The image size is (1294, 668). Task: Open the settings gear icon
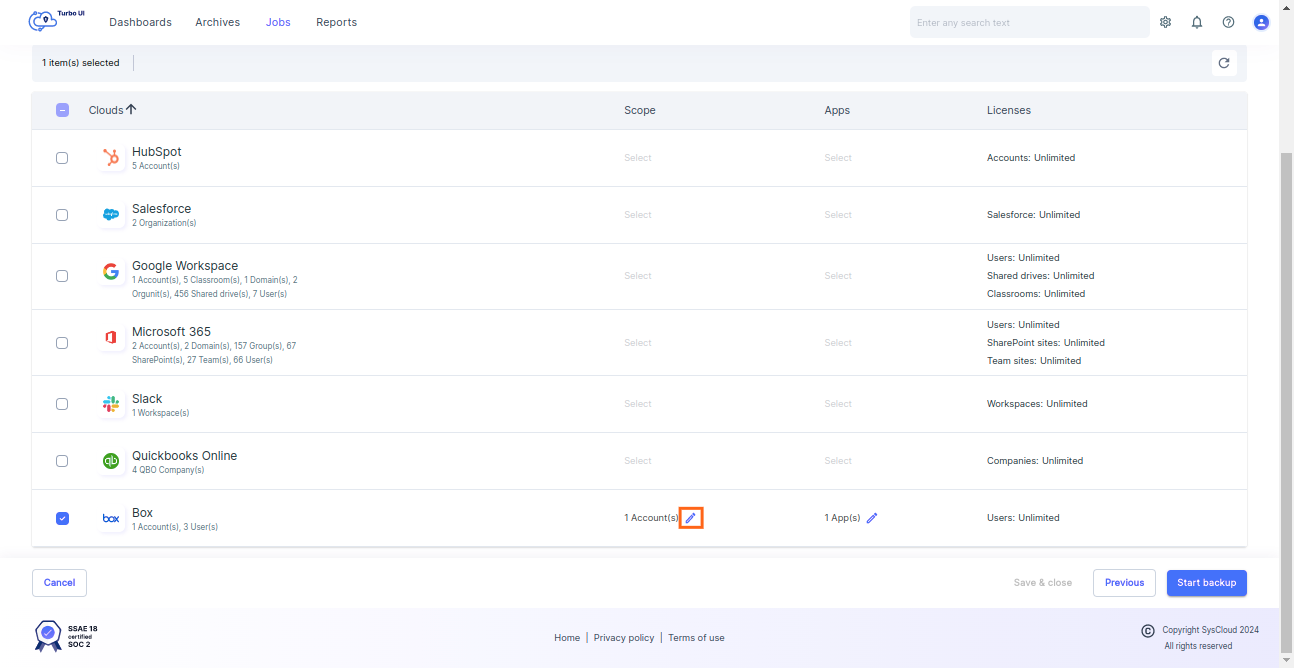pos(1165,21)
